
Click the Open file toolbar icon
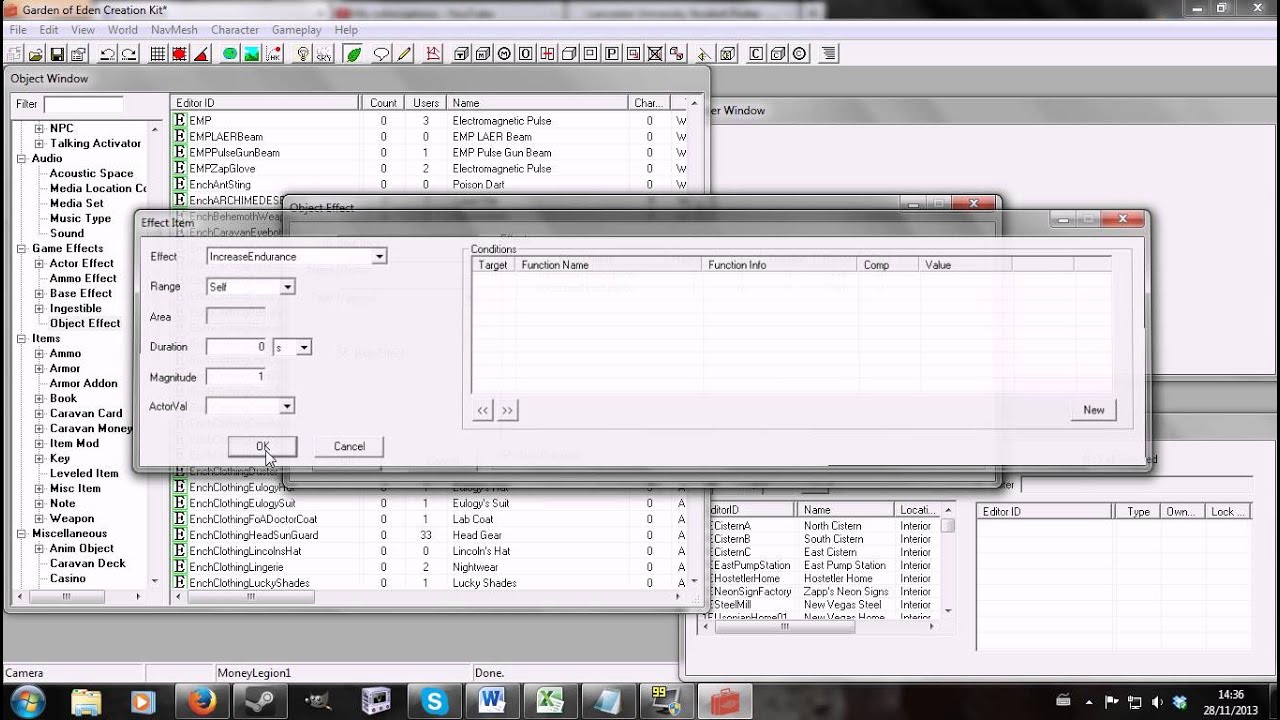(35, 54)
